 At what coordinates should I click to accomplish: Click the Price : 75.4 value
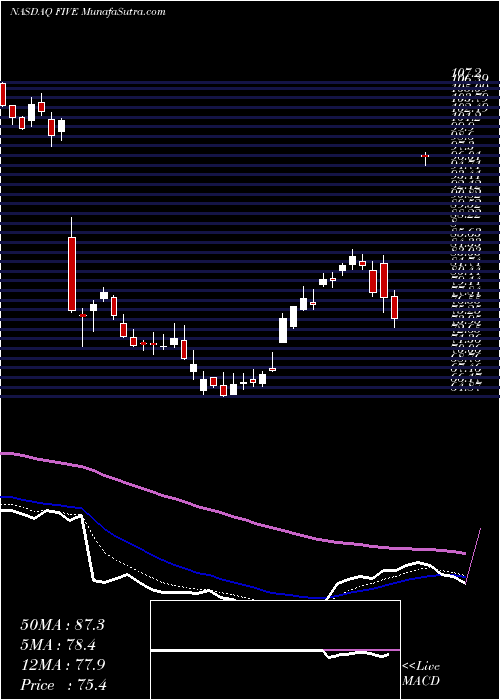pos(63,685)
